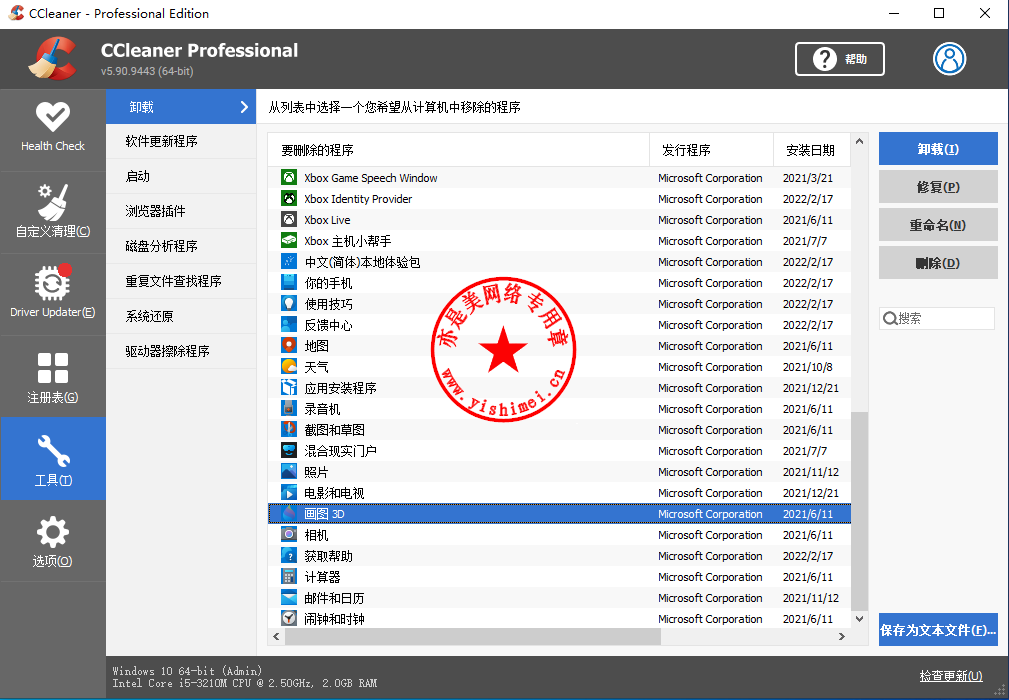Click the 删除(D) delete button

[x=938, y=262]
